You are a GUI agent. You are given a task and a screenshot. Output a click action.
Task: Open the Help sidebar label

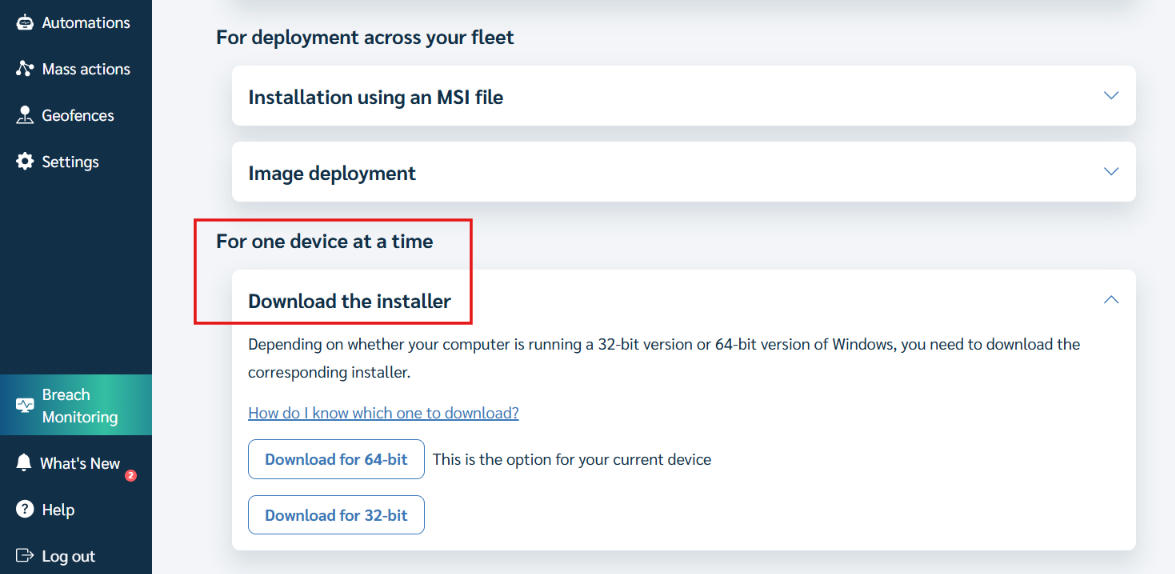(x=58, y=510)
